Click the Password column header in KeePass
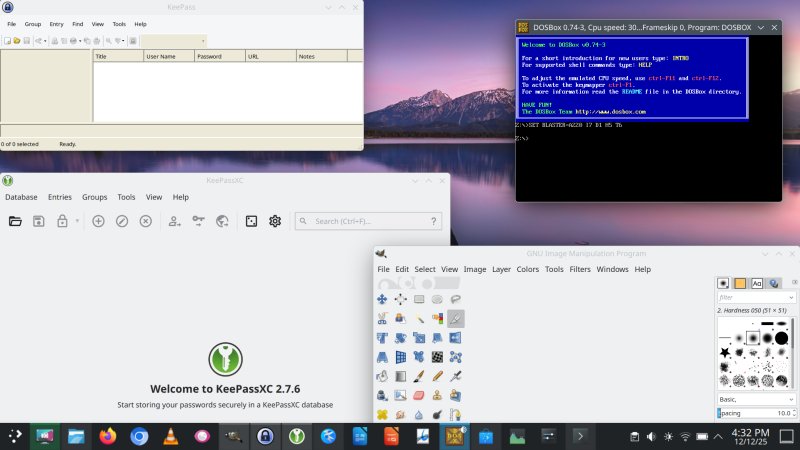 (219, 57)
